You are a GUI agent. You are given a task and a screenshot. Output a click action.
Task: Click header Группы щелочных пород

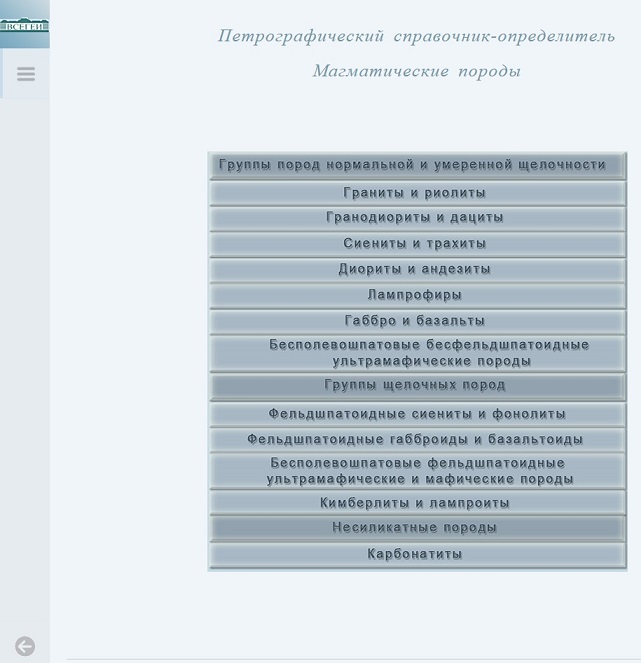click(417, 386)
